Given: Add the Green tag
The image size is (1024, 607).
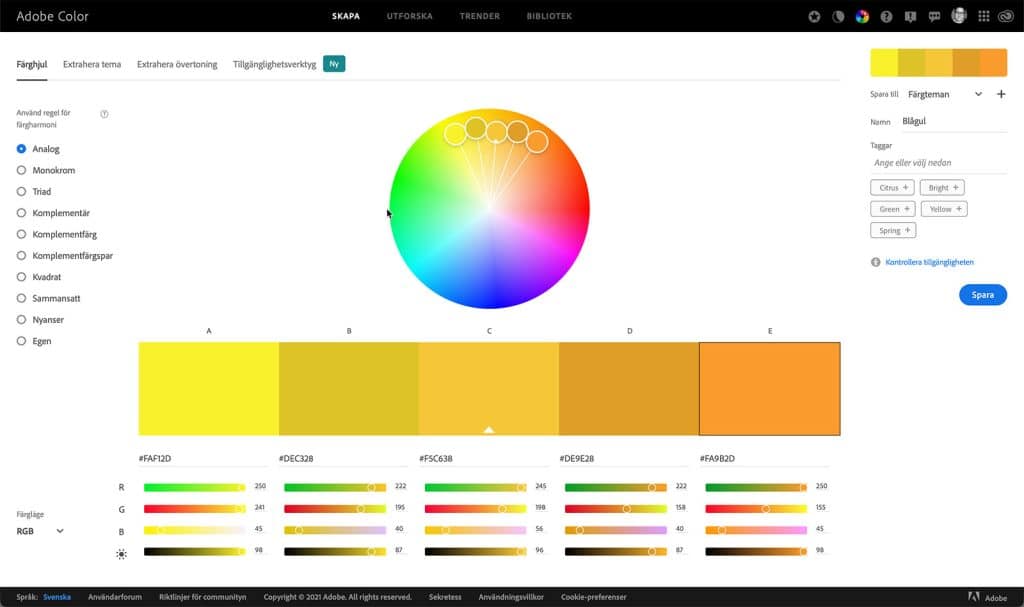Looking at the screenshot, I should tap(893, 209).
